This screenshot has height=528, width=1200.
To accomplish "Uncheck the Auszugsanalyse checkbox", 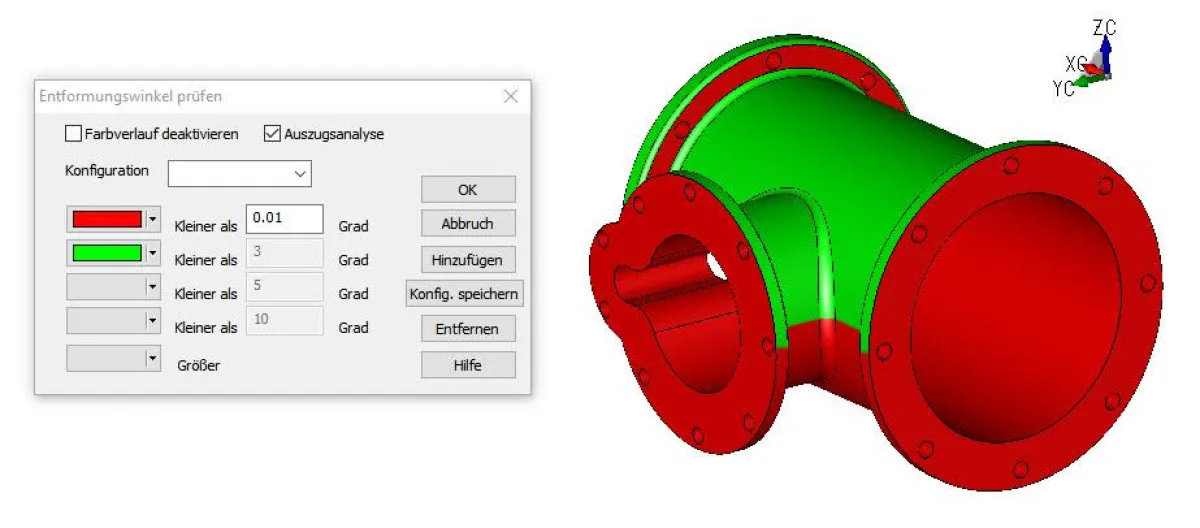I will (271, 133).
